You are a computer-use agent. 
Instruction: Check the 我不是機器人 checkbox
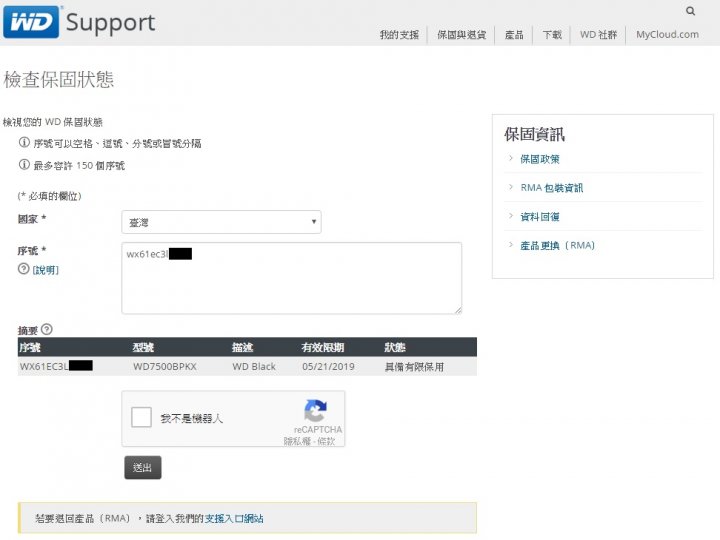pos(141,417)
